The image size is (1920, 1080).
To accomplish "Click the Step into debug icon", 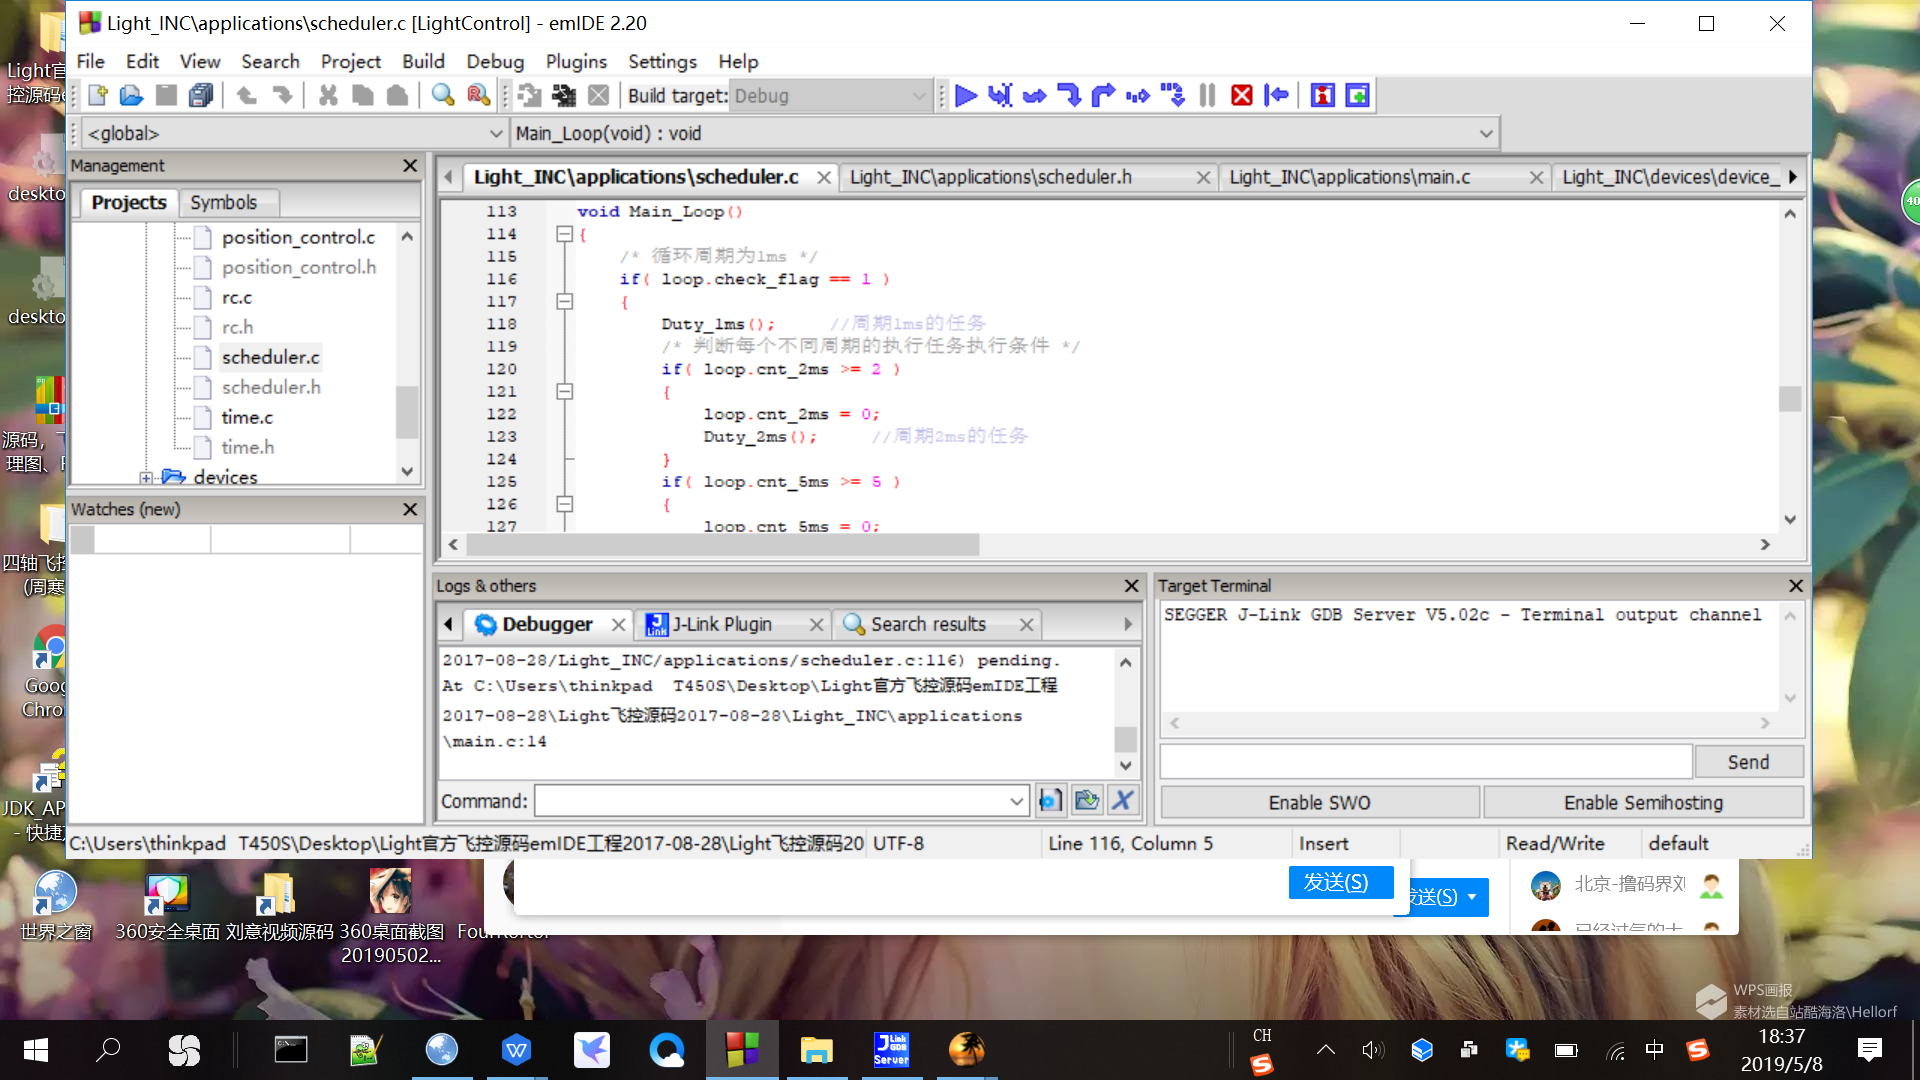I will [1069, 95].
